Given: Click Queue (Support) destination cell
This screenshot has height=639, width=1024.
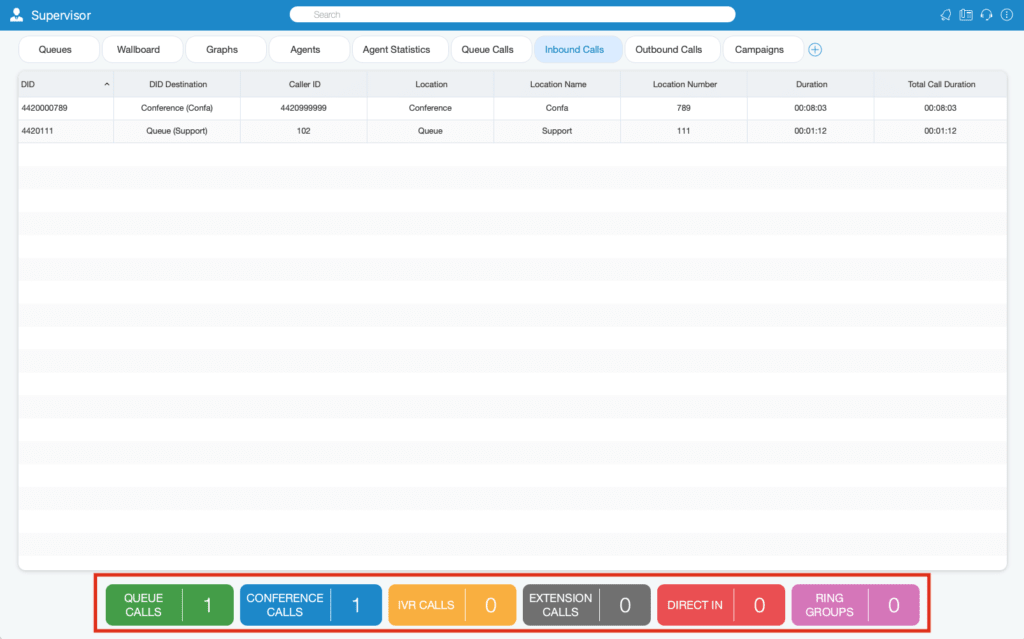Looking at the screenshot, I should (x=177, y=131).
